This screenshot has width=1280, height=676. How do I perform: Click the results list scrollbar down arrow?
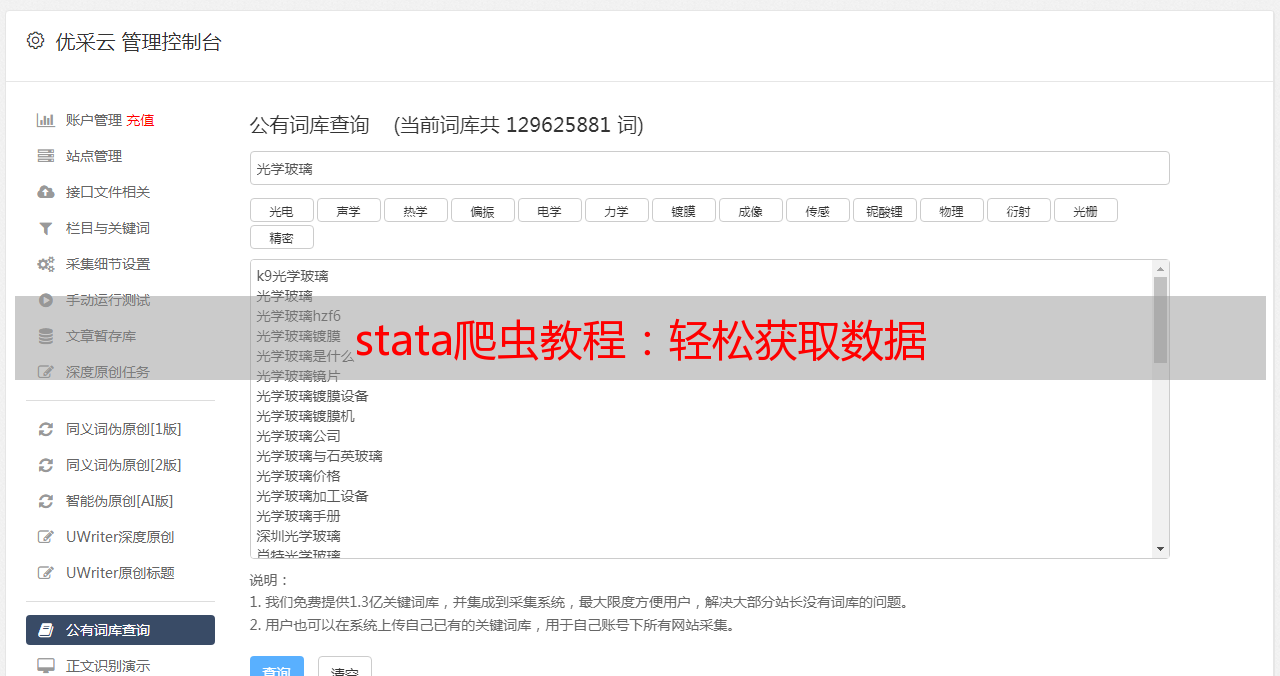(x=1160, y=549)
